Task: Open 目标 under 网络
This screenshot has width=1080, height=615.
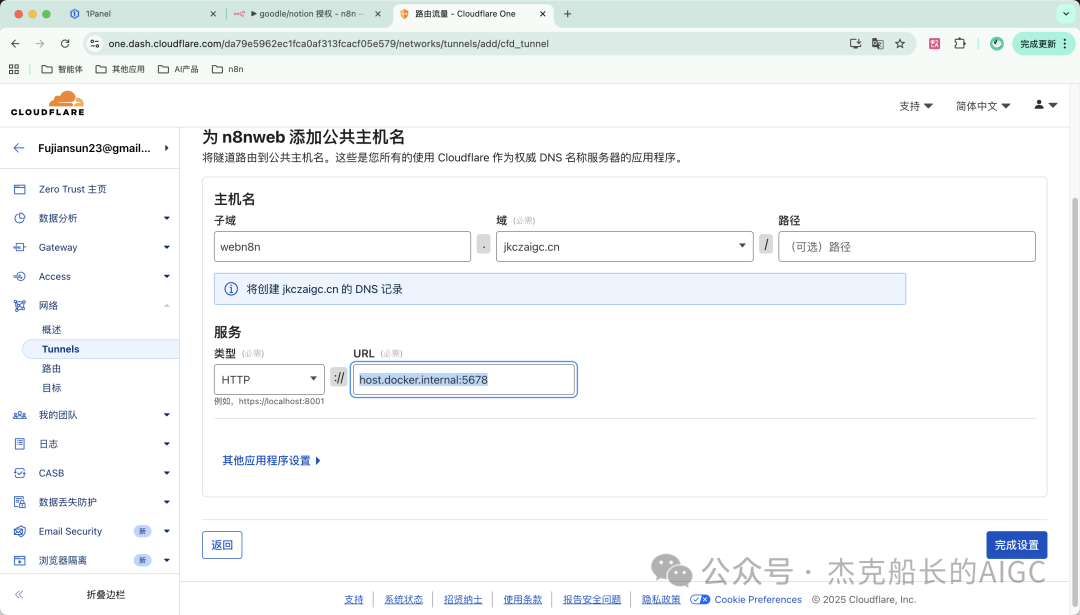Action: pos(52,388)
